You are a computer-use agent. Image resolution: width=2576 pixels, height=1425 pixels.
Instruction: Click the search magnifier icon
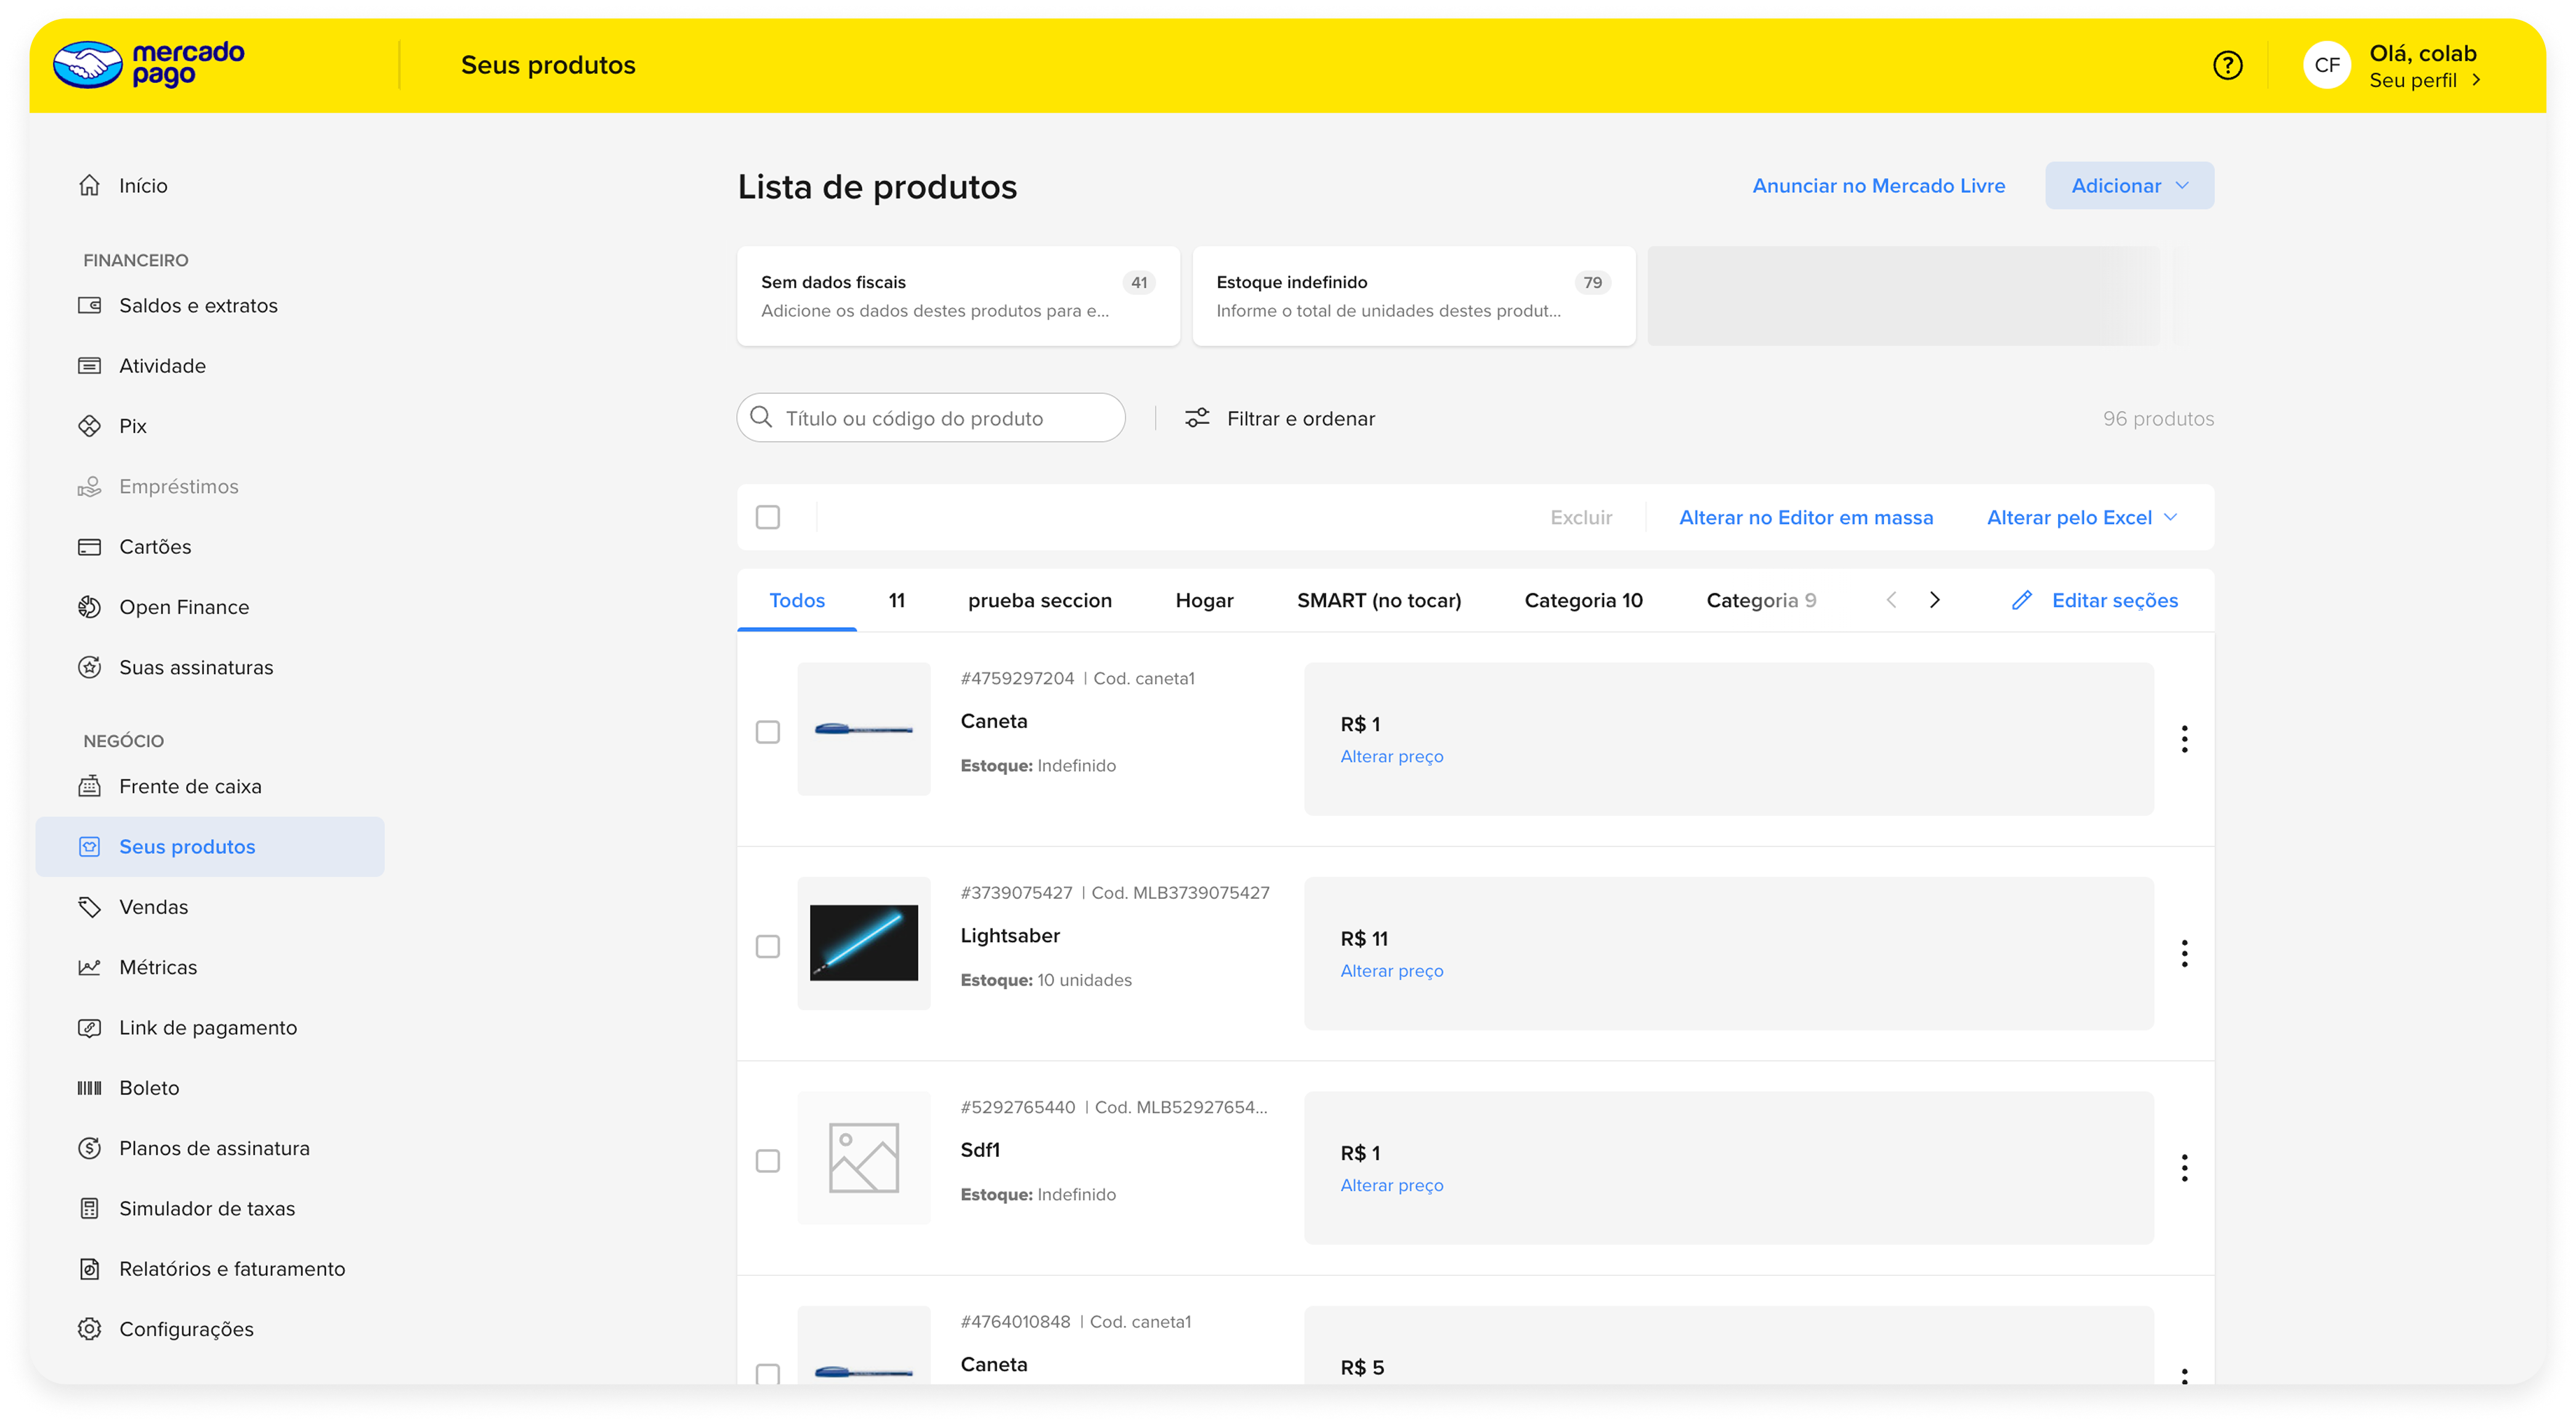point(761,417)
